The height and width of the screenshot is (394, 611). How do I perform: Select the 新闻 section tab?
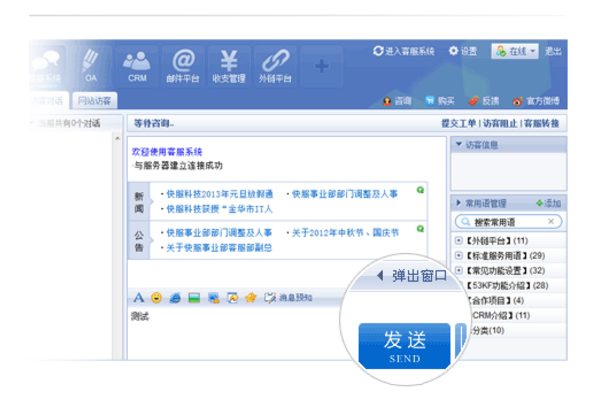[x=139, y=202]
